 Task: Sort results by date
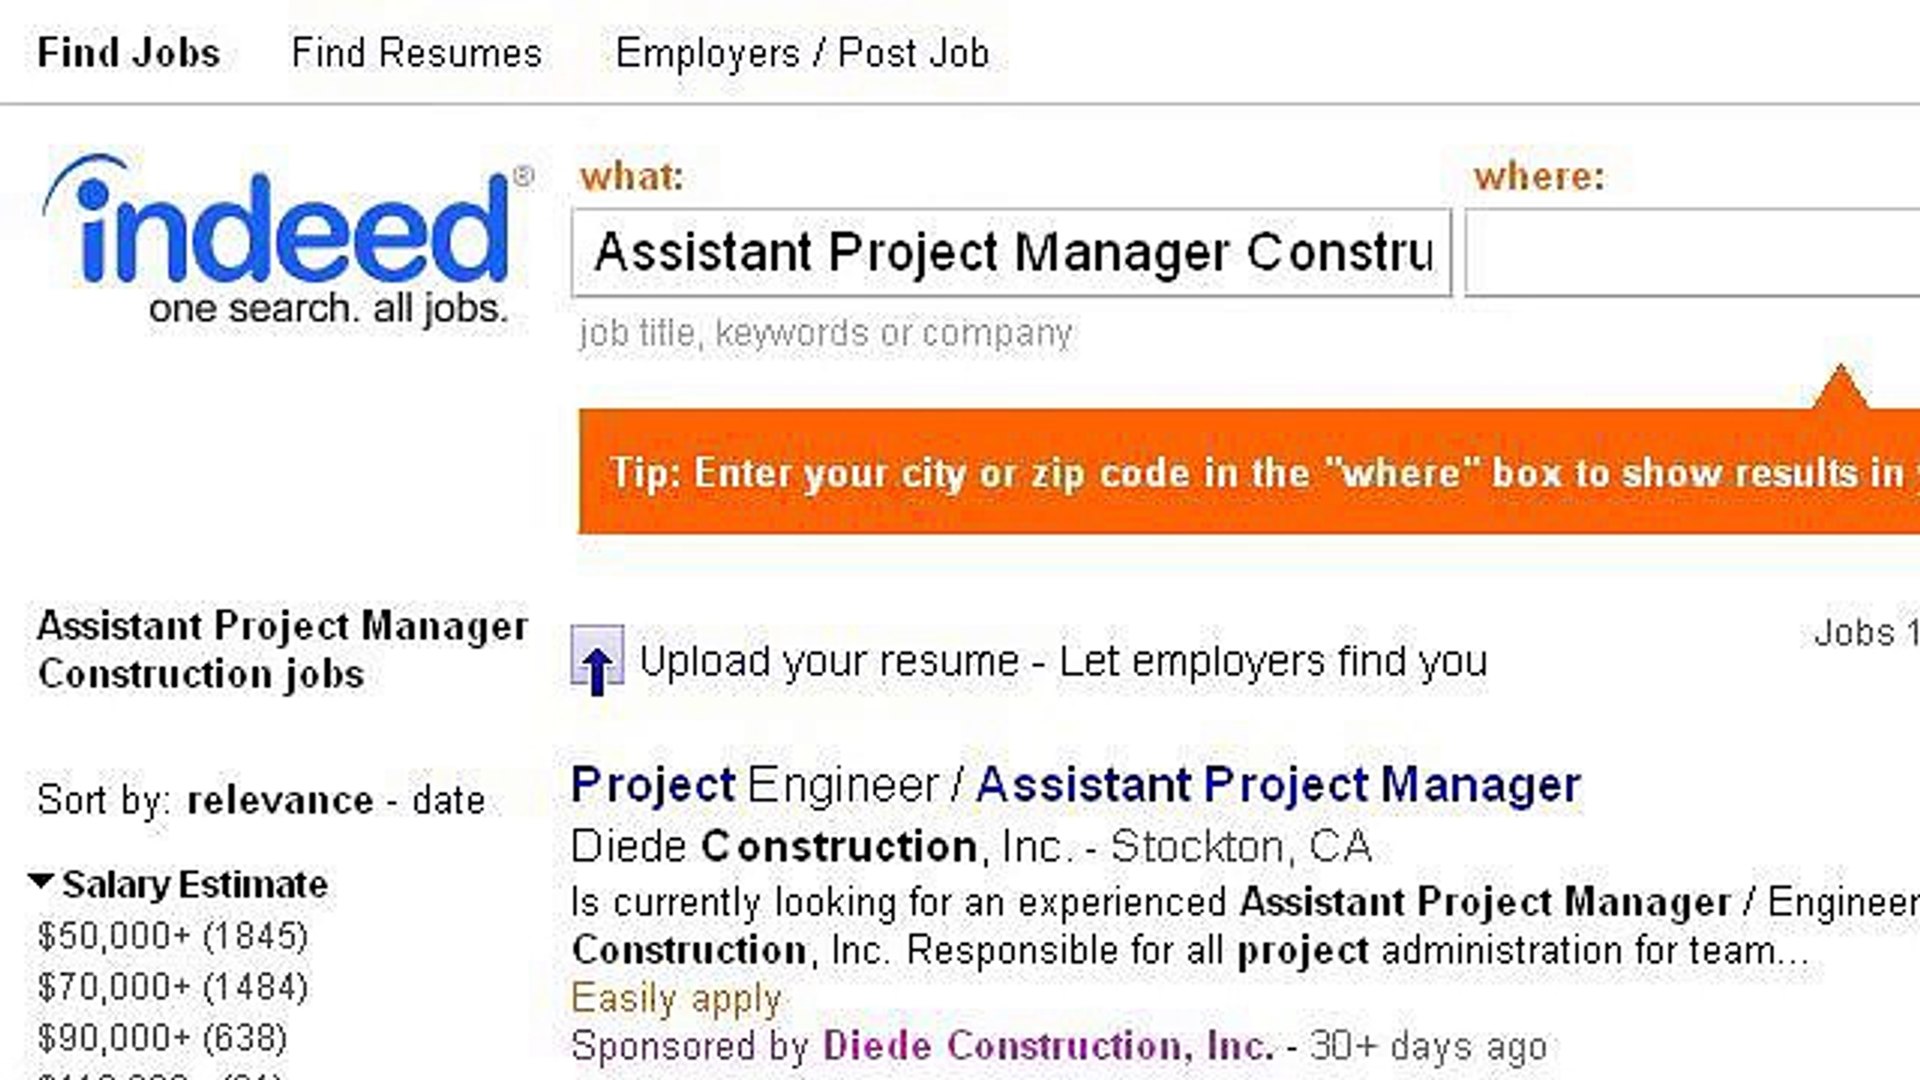(x=448, y=801)
